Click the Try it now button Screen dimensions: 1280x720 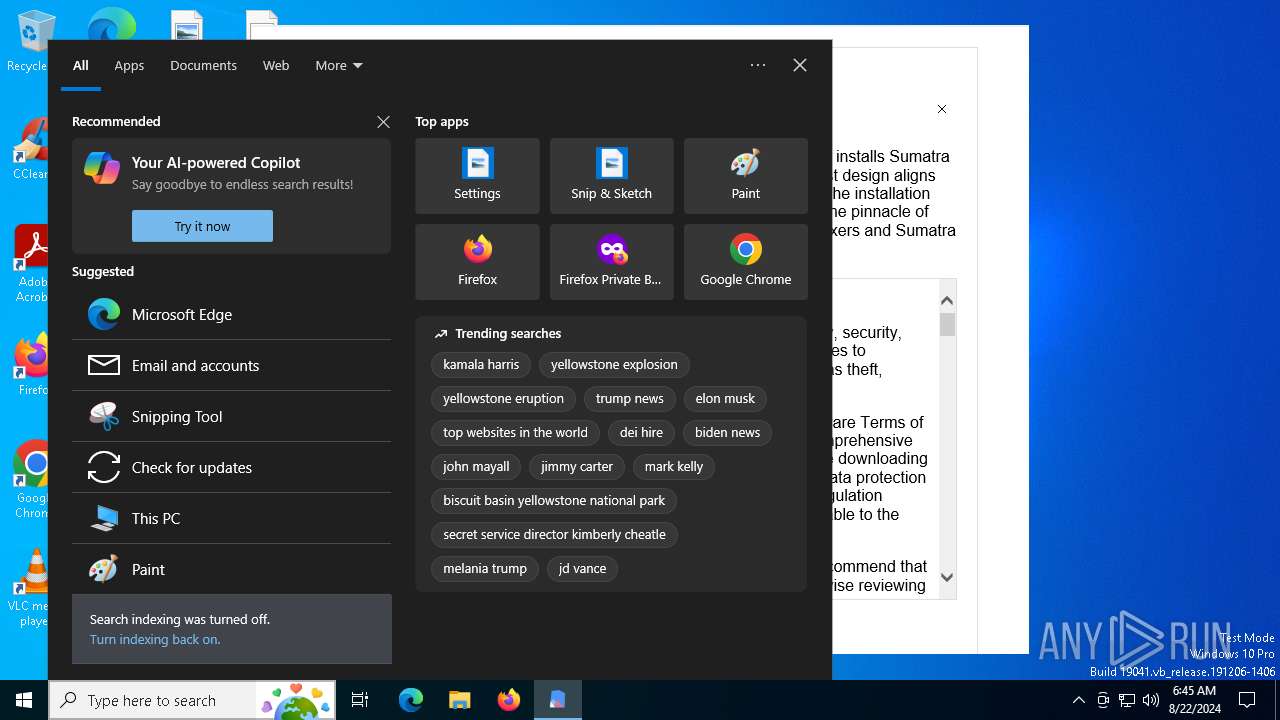coord(202,226)
